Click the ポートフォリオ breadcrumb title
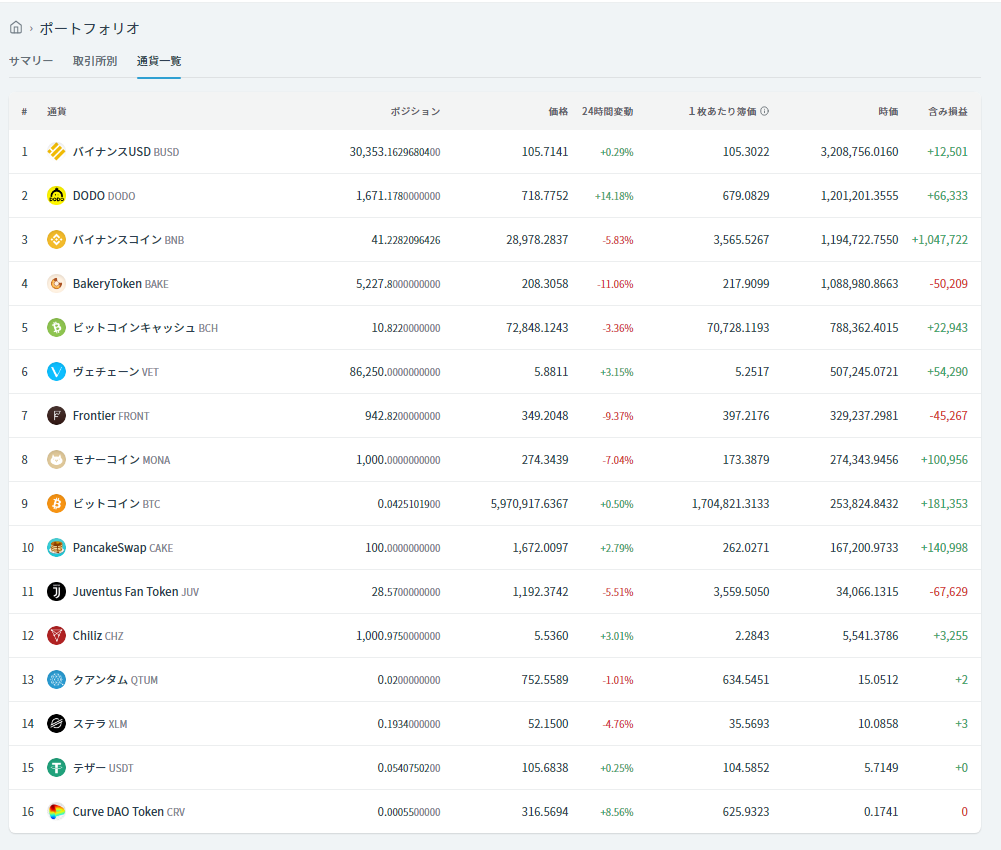Viewport: 1001px width, 850px height. point(89,28)
